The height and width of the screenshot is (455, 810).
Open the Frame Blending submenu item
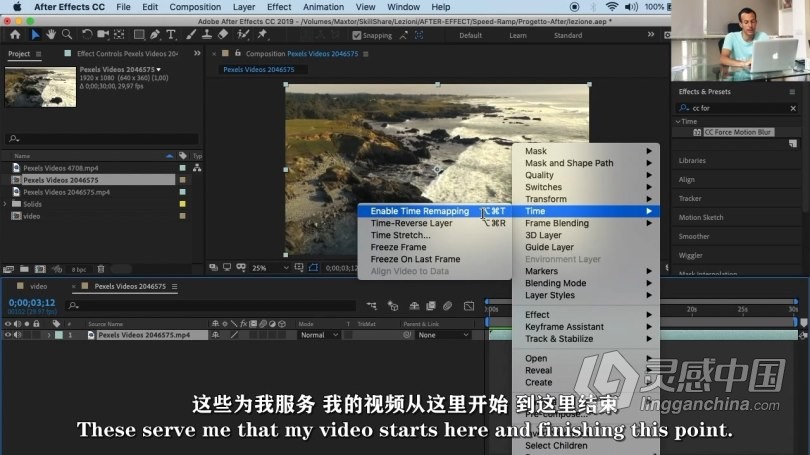(x=586, y=223)
